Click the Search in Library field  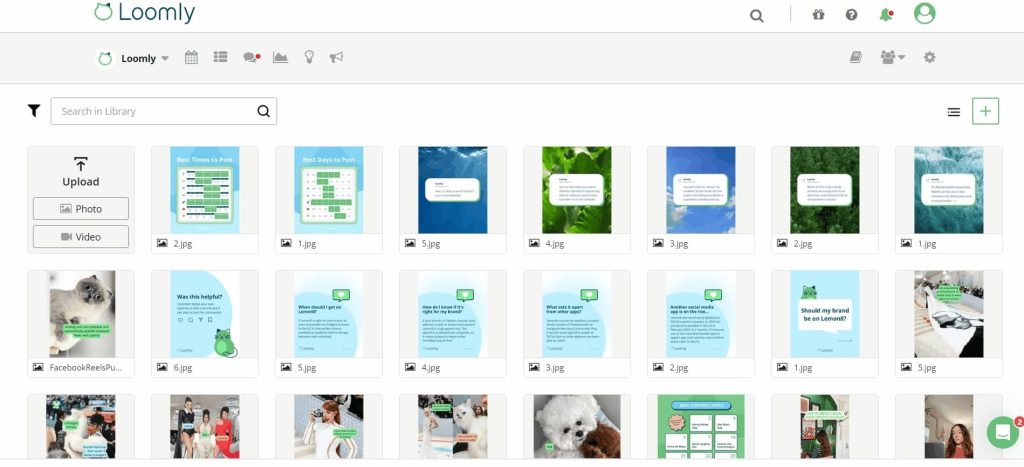155,111
